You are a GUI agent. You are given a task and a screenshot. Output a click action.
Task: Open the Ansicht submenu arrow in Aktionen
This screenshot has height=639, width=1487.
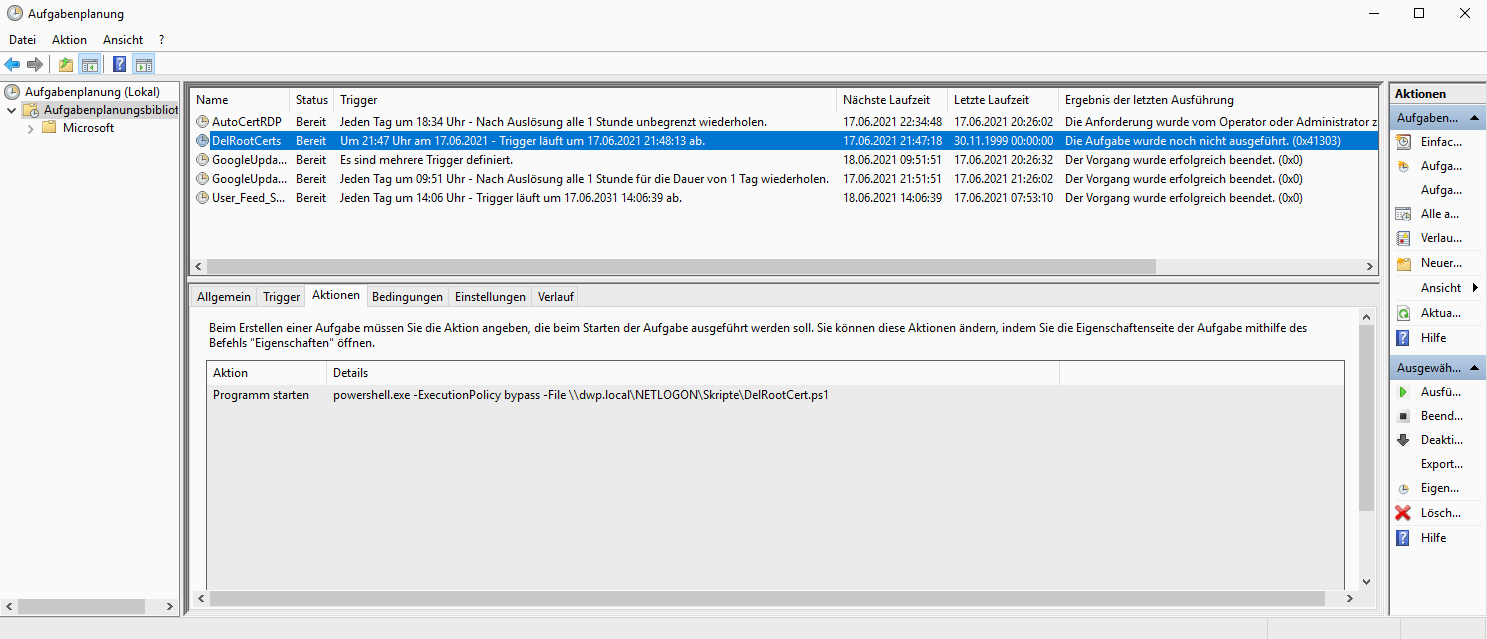1475,288
